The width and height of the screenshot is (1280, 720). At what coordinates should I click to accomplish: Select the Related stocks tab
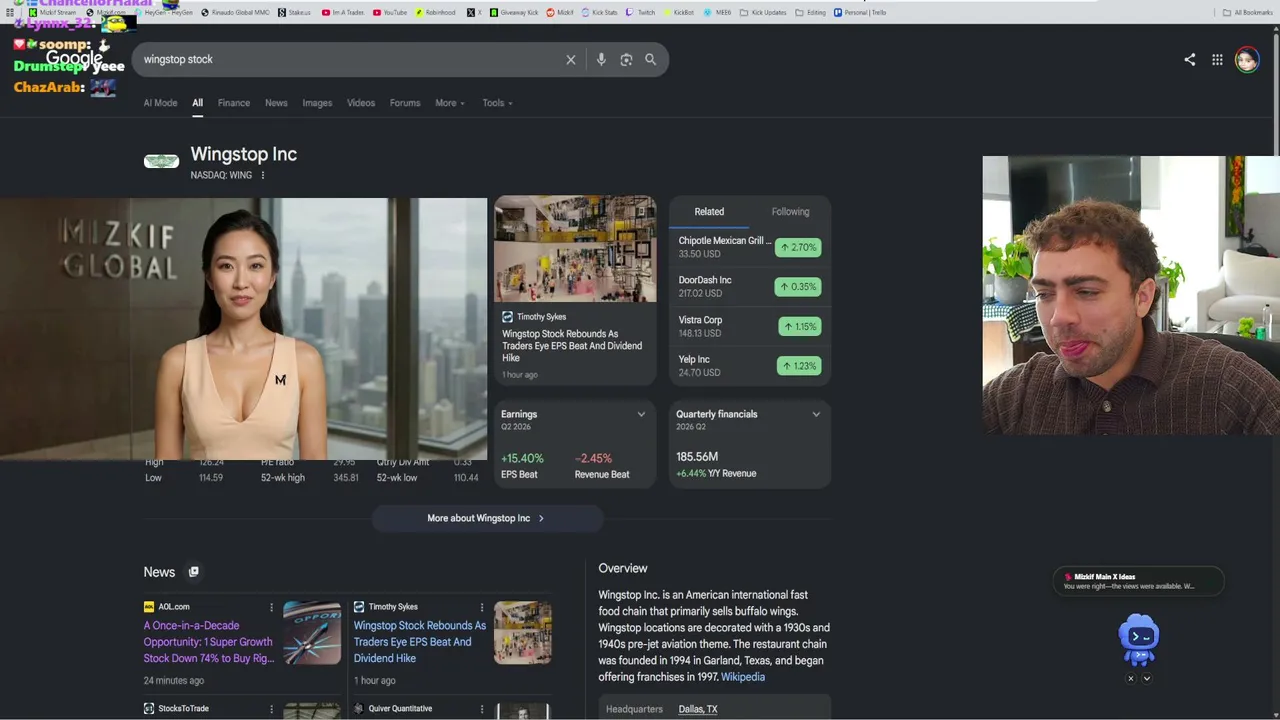click(x=709, y=212)
